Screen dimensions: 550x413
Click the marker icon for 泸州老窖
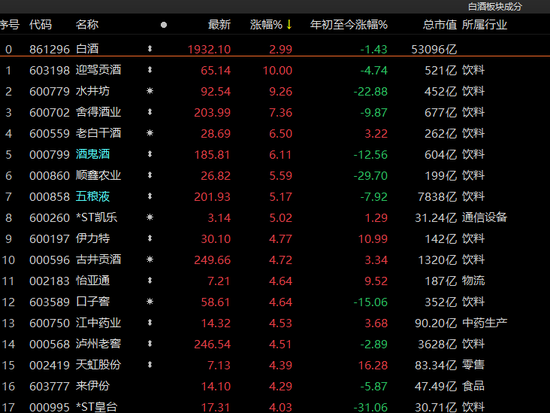(150, 344)
